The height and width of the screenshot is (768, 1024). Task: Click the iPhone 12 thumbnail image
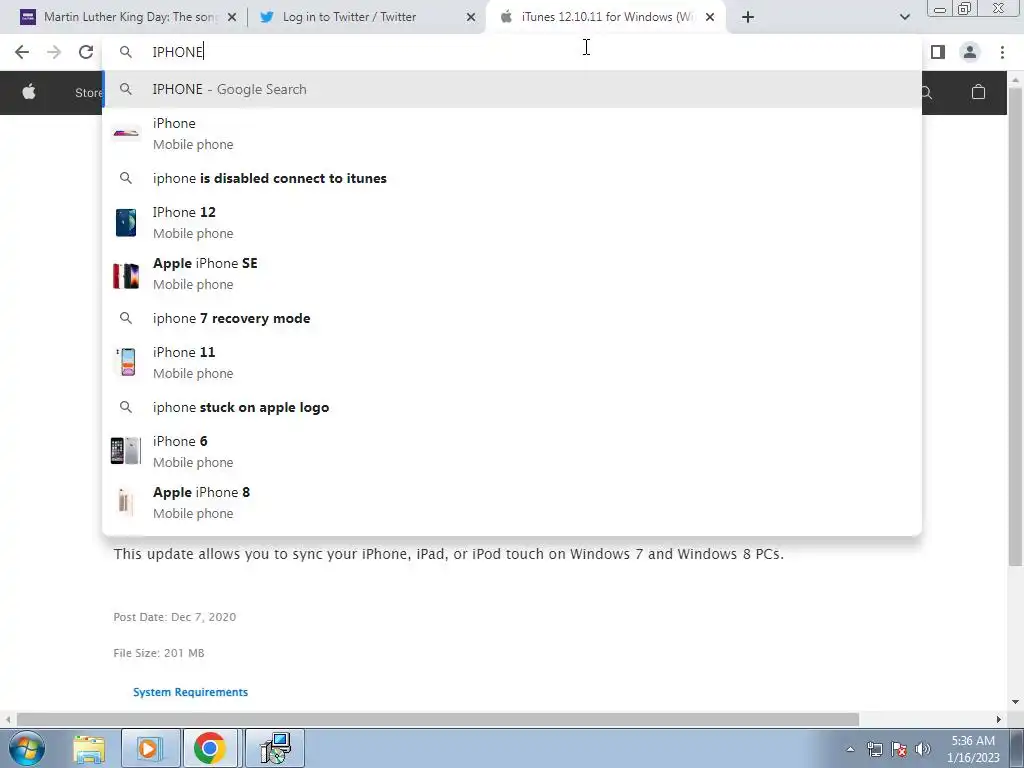coord(126,223)
